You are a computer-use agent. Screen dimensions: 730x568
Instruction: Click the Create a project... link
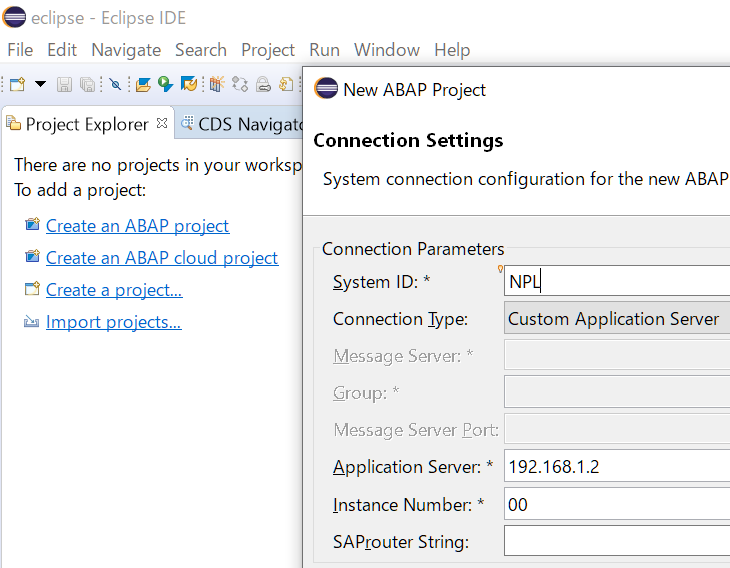(x=114, y=290)
